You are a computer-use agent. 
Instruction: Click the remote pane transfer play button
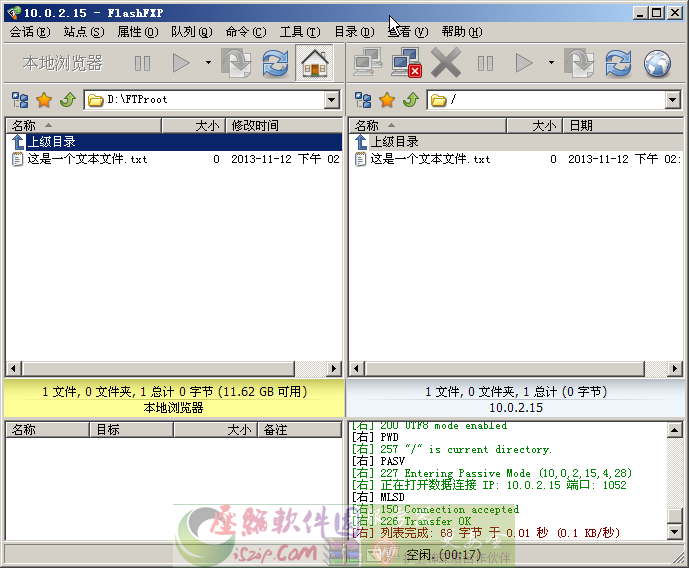click(x=523, y=63)
